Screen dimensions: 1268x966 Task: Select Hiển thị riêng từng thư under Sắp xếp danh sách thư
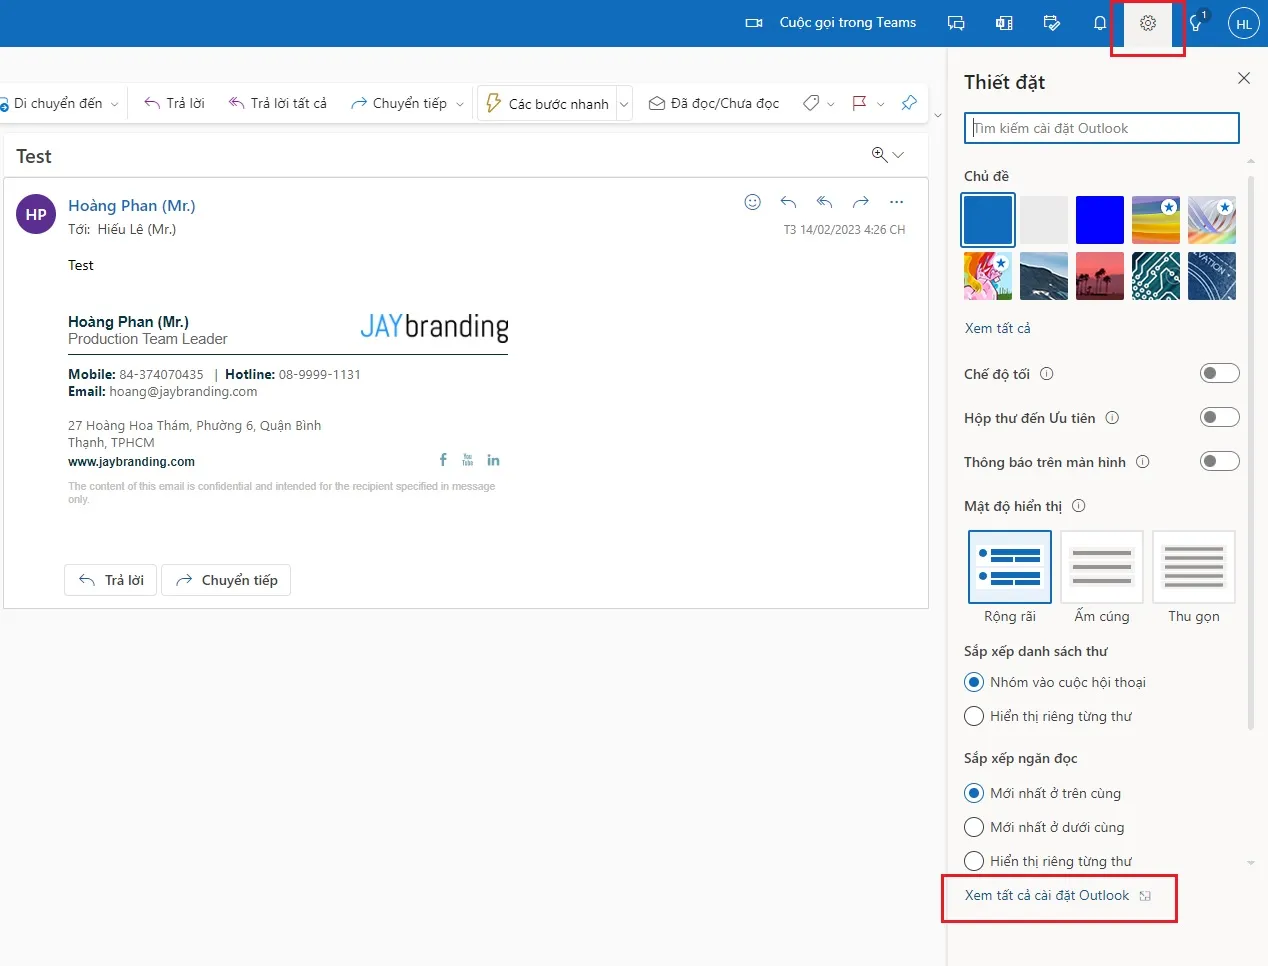(x=974, y=716)
